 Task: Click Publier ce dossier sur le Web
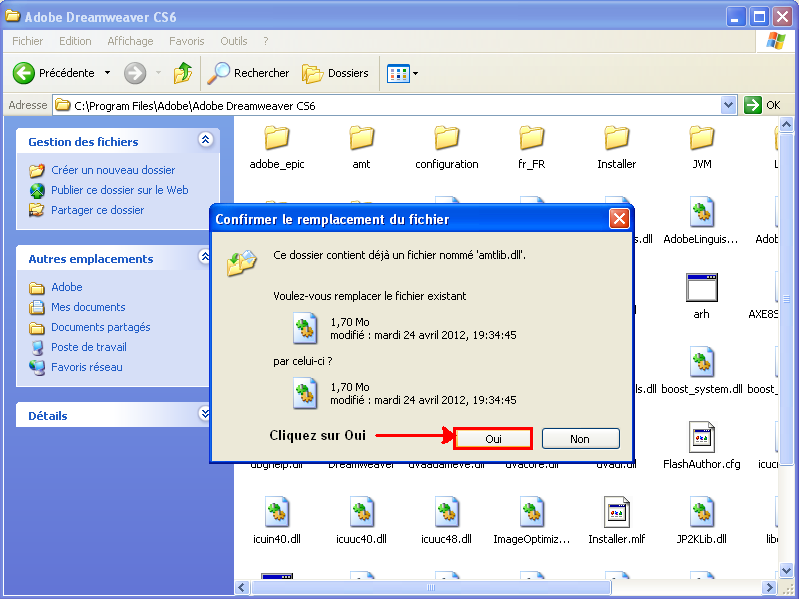(x=120, y=190)
